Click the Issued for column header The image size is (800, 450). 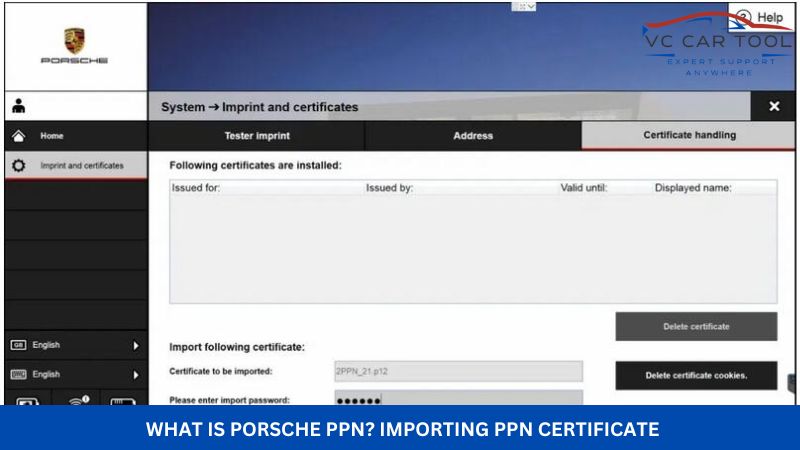196,188
